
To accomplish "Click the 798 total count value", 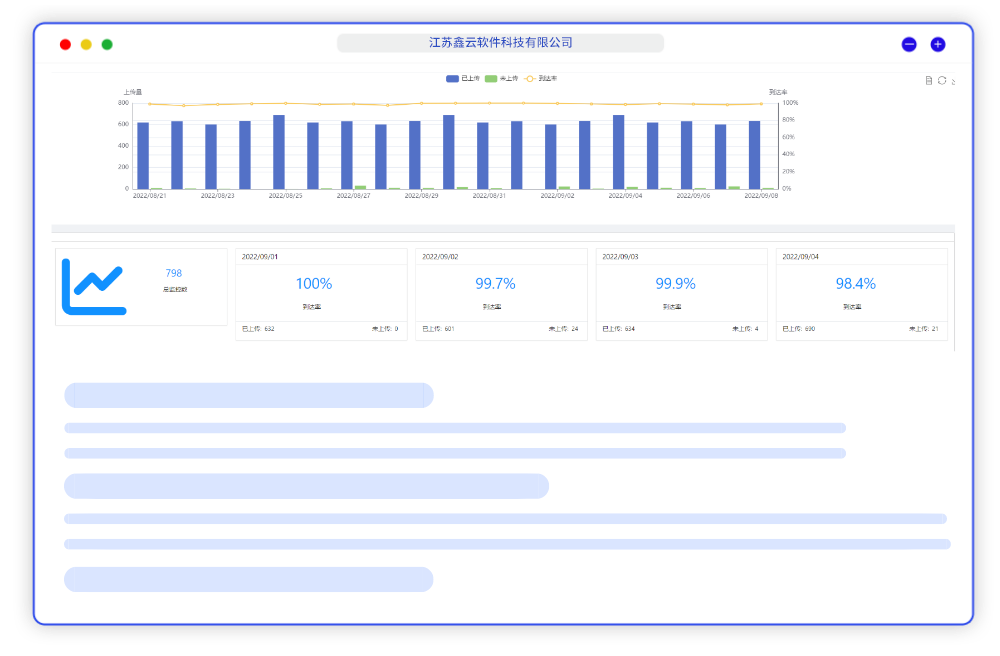I will (x=174, y=273).
